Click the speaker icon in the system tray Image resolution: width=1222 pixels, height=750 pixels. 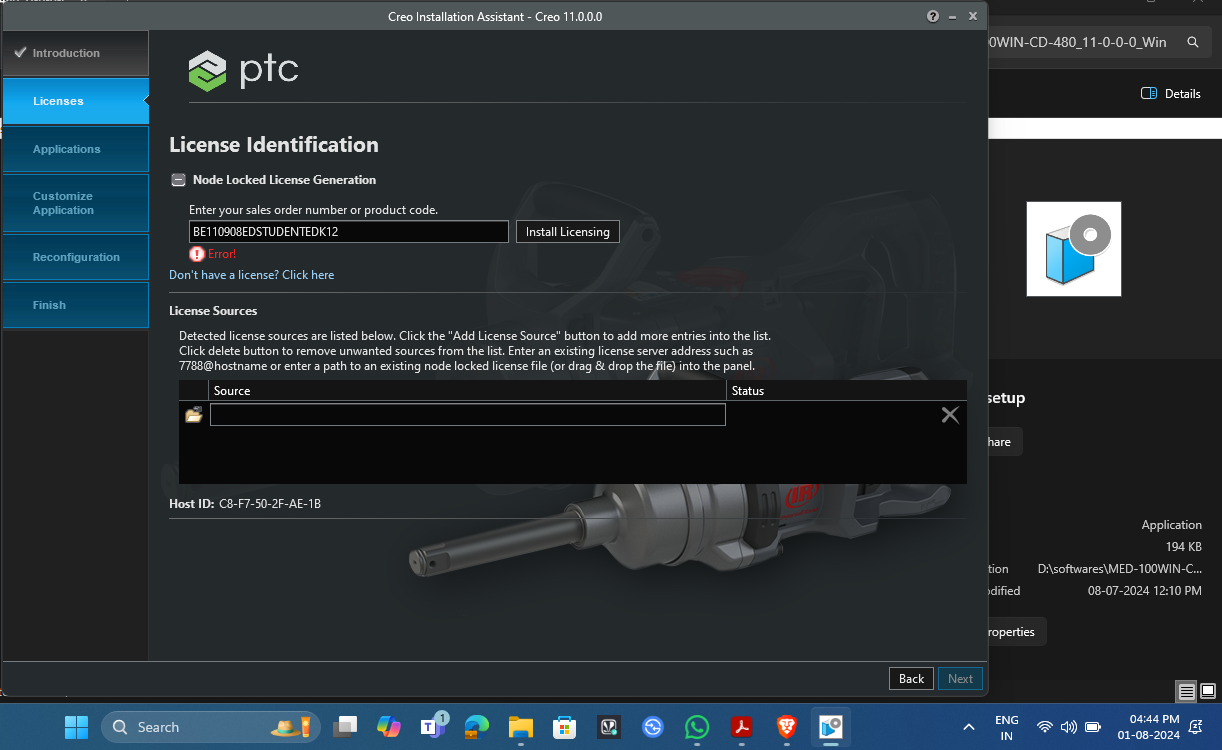pyautogui.click(x=1069, y=727)
